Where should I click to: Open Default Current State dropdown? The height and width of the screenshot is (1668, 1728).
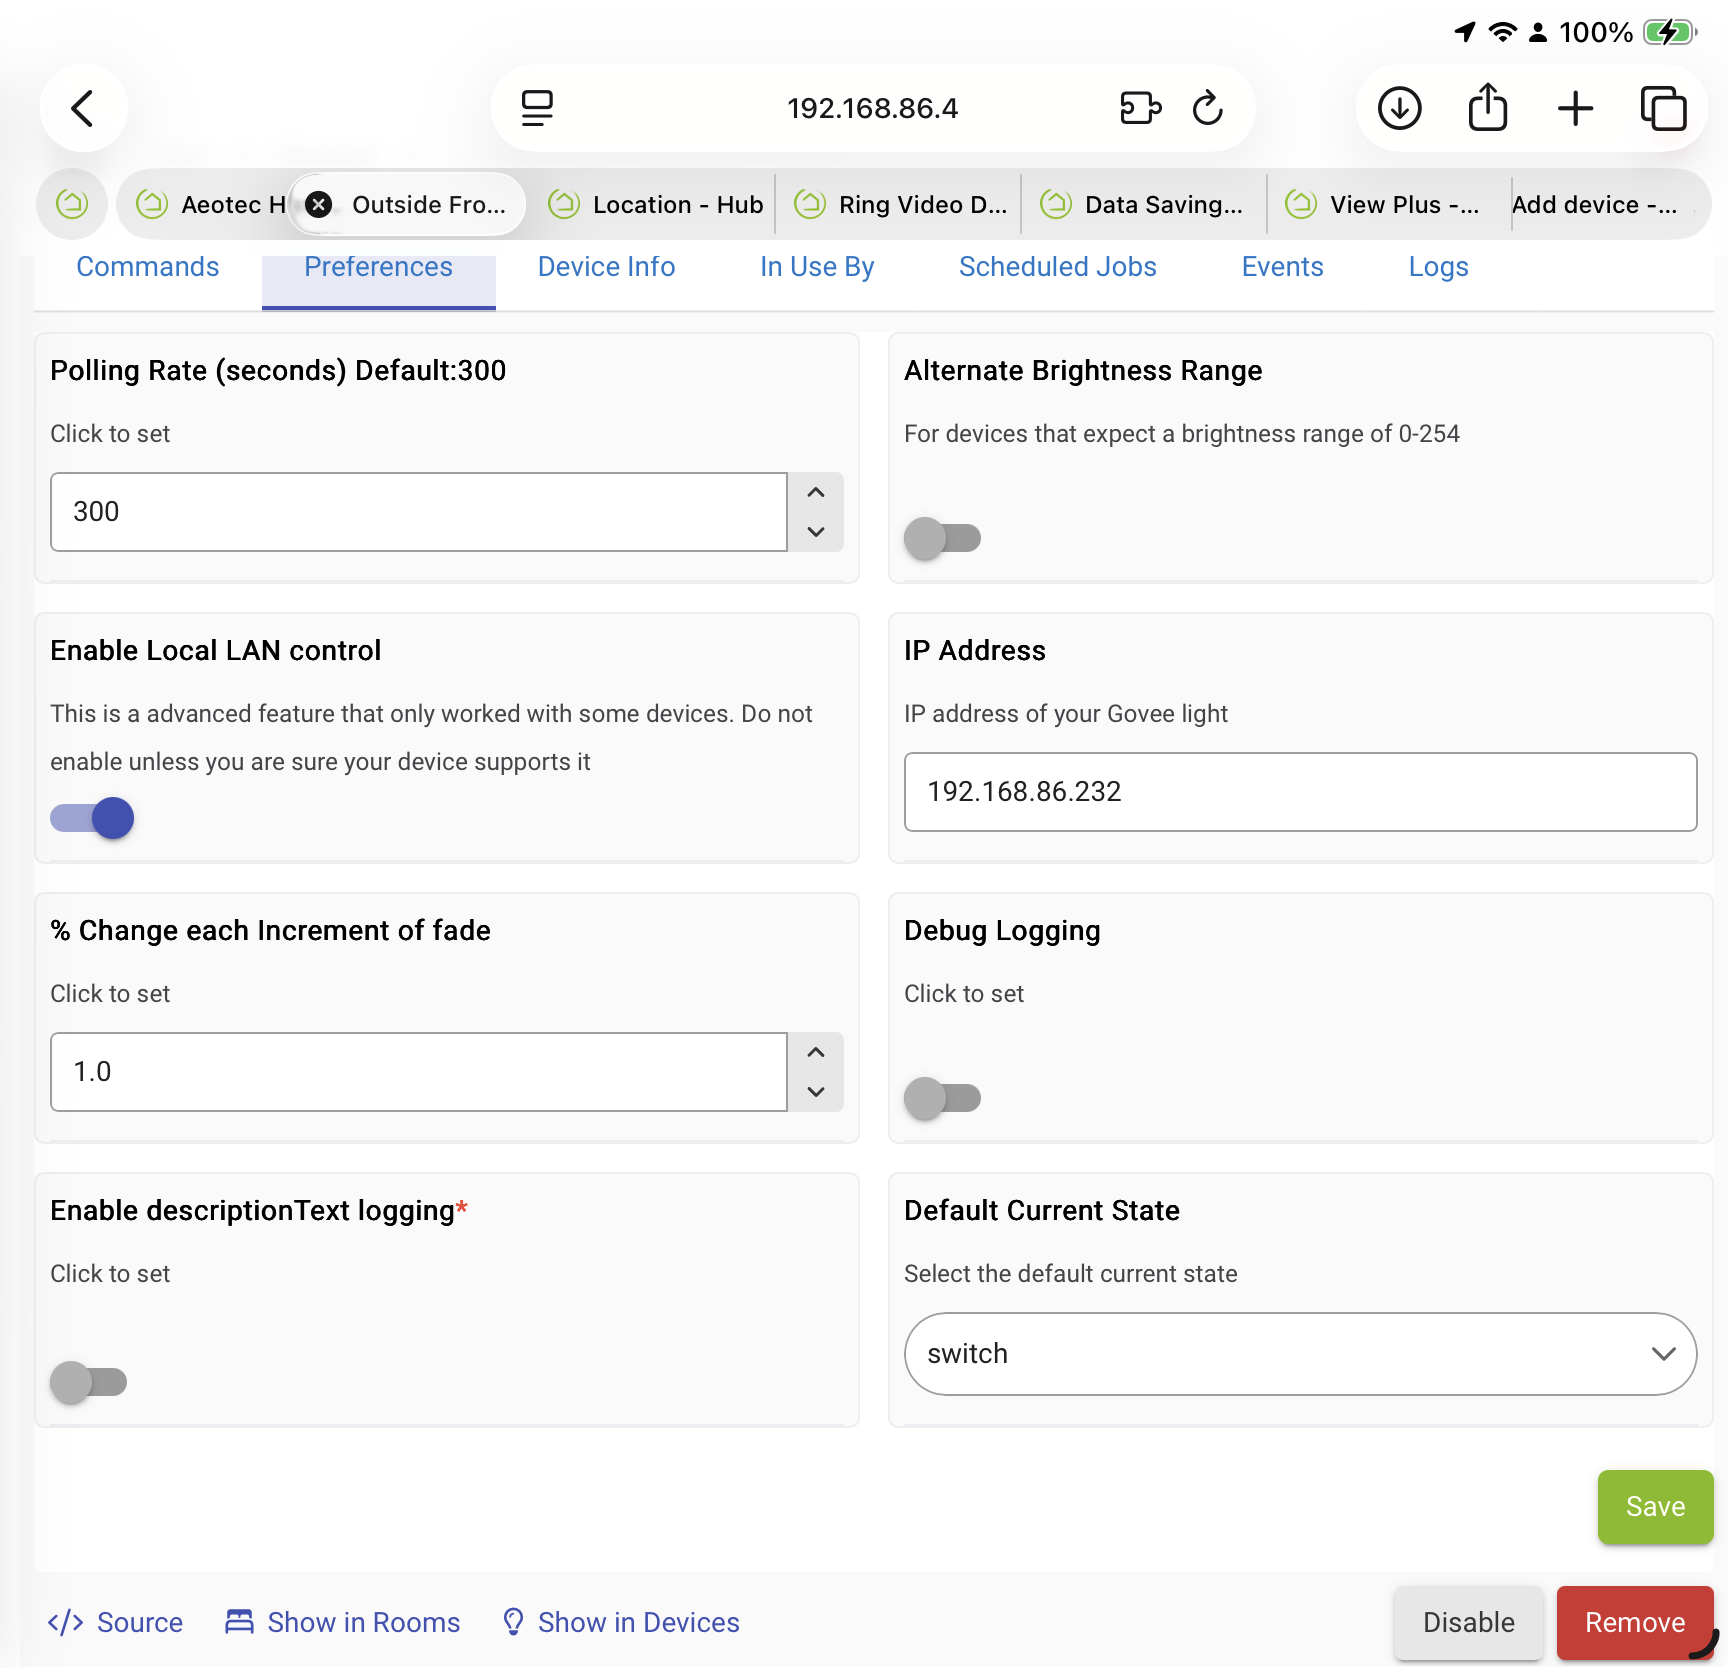click(1300, 1354)
